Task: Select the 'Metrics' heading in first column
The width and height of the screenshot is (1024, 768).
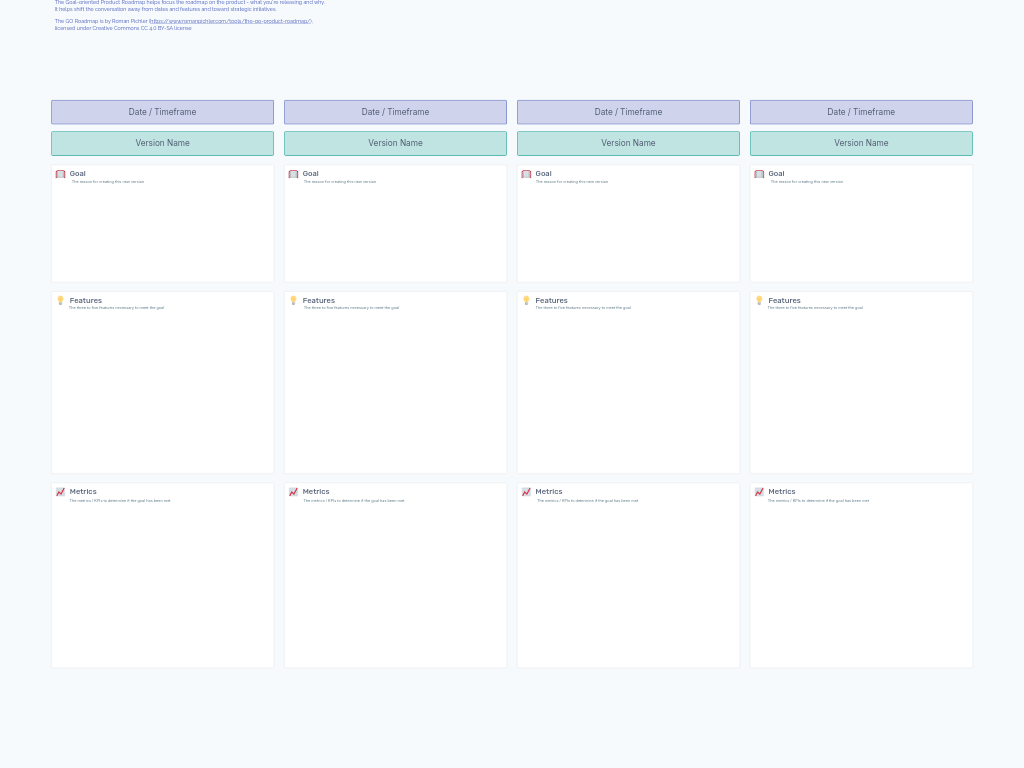Action: (x=83, y=492)
